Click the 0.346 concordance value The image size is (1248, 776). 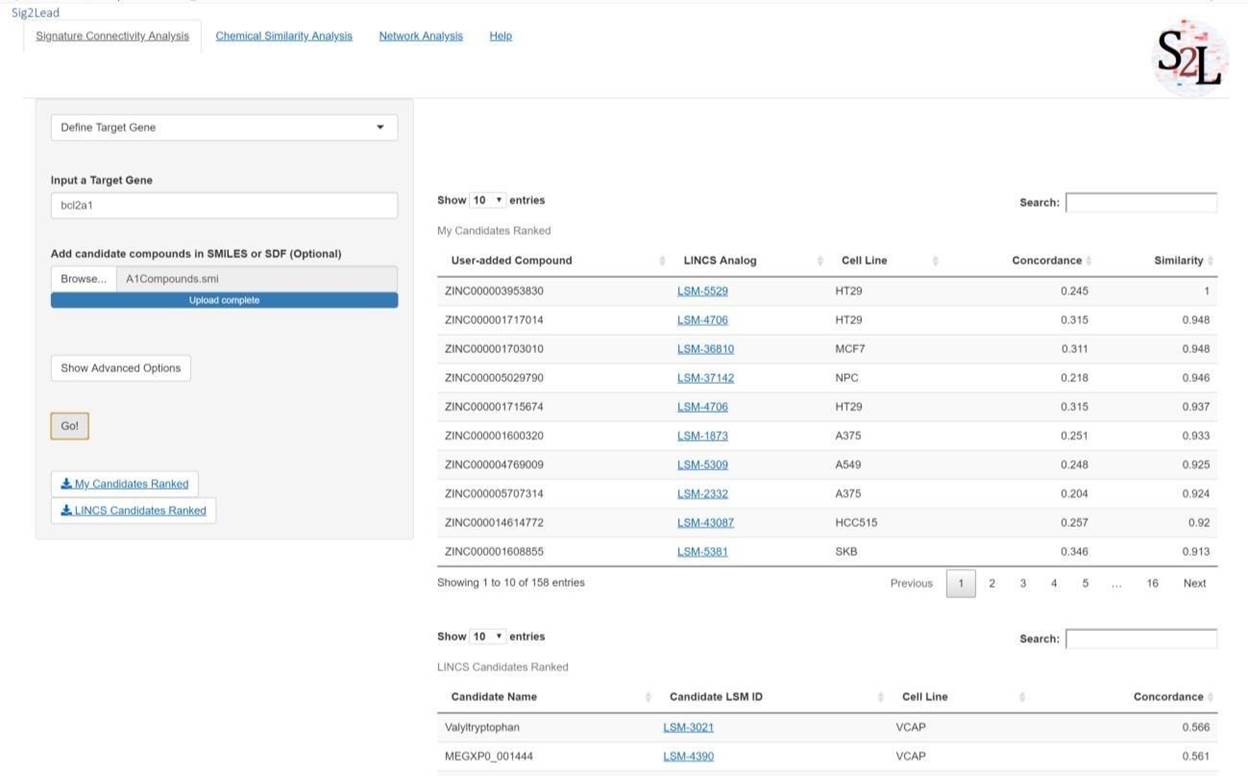click(1074, 552)
